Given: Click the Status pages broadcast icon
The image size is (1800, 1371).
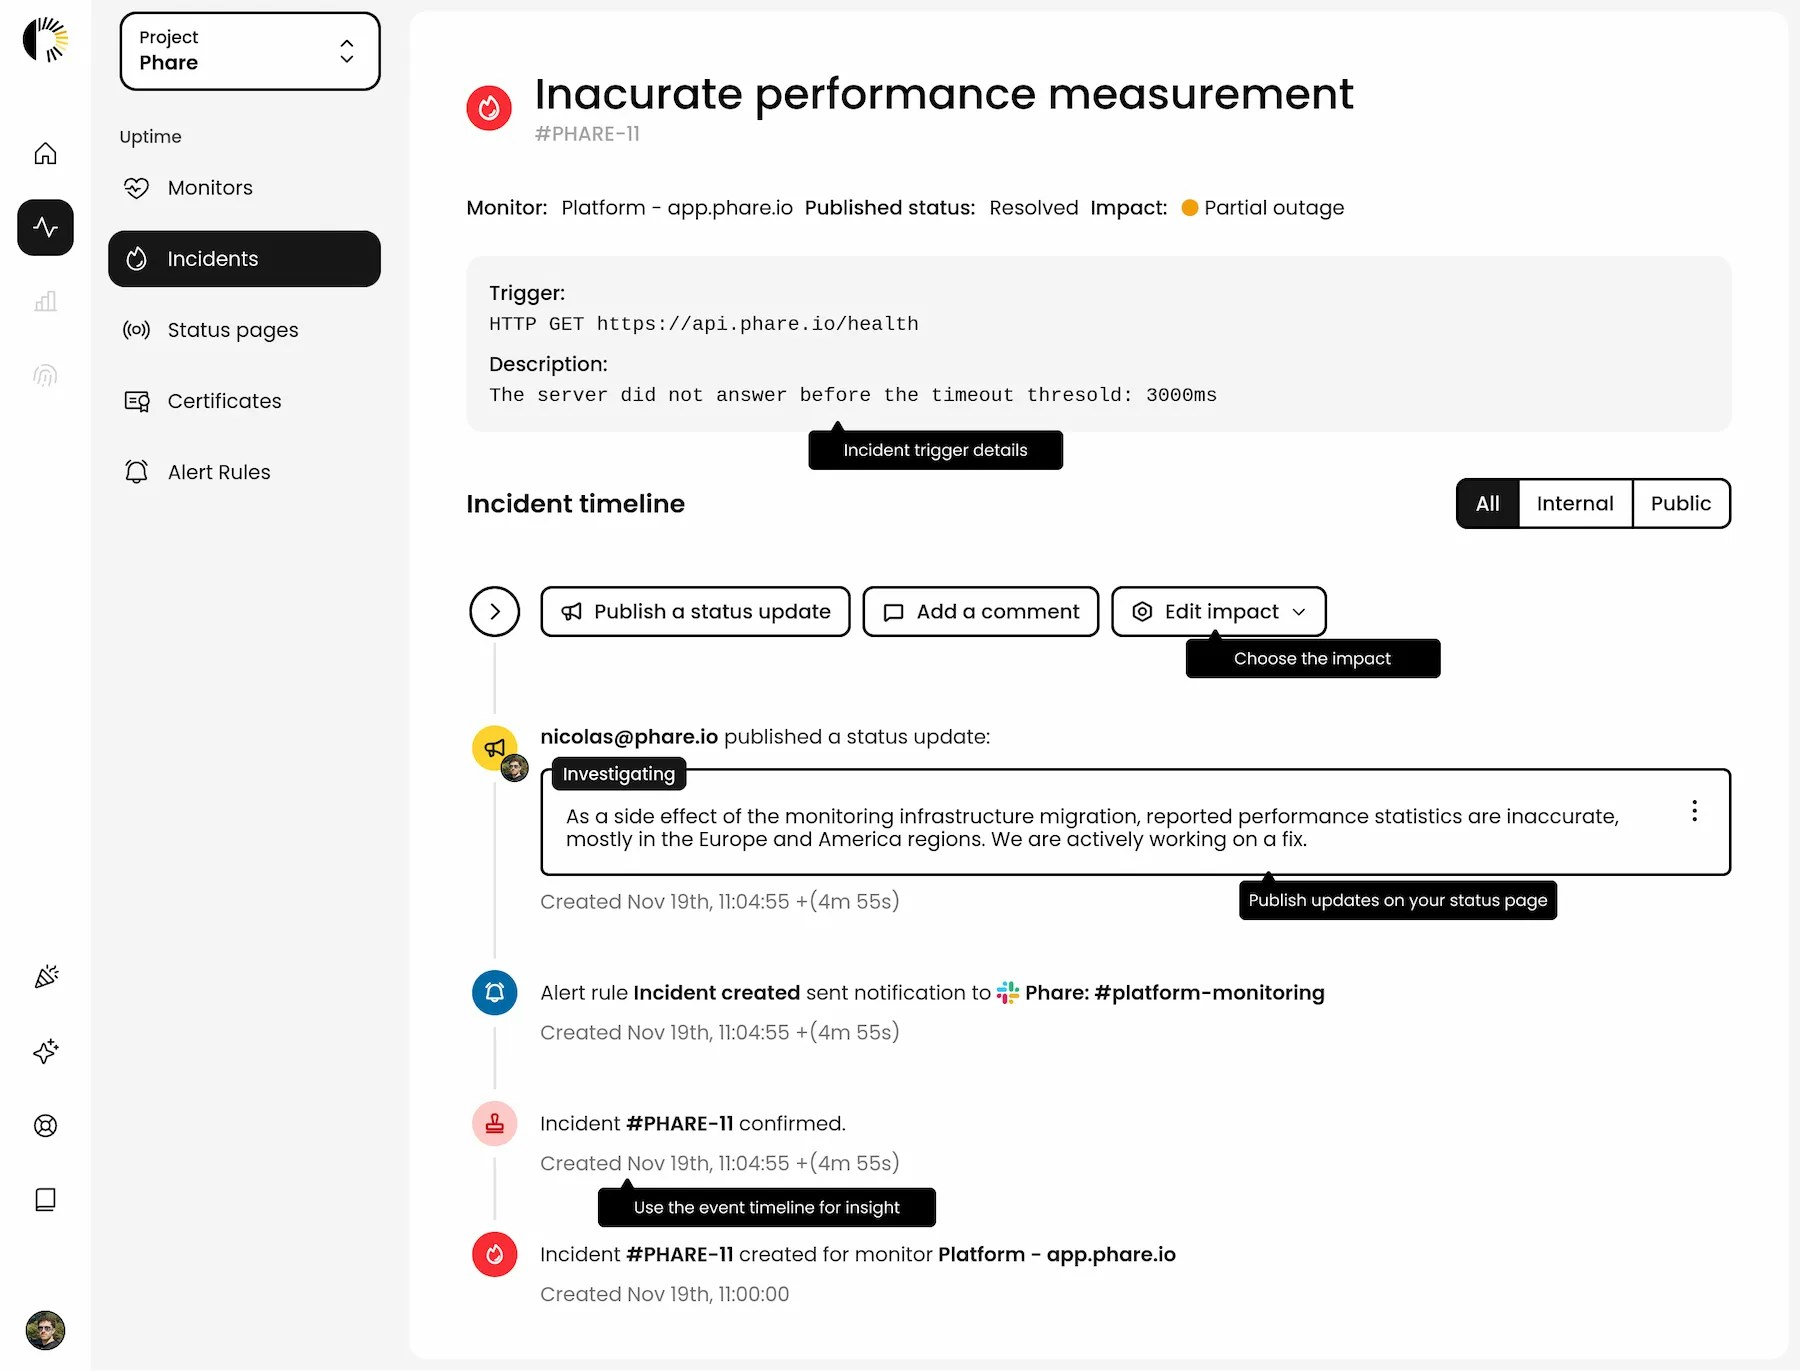Looking at the screenshot, I should (x=136, y=330).
